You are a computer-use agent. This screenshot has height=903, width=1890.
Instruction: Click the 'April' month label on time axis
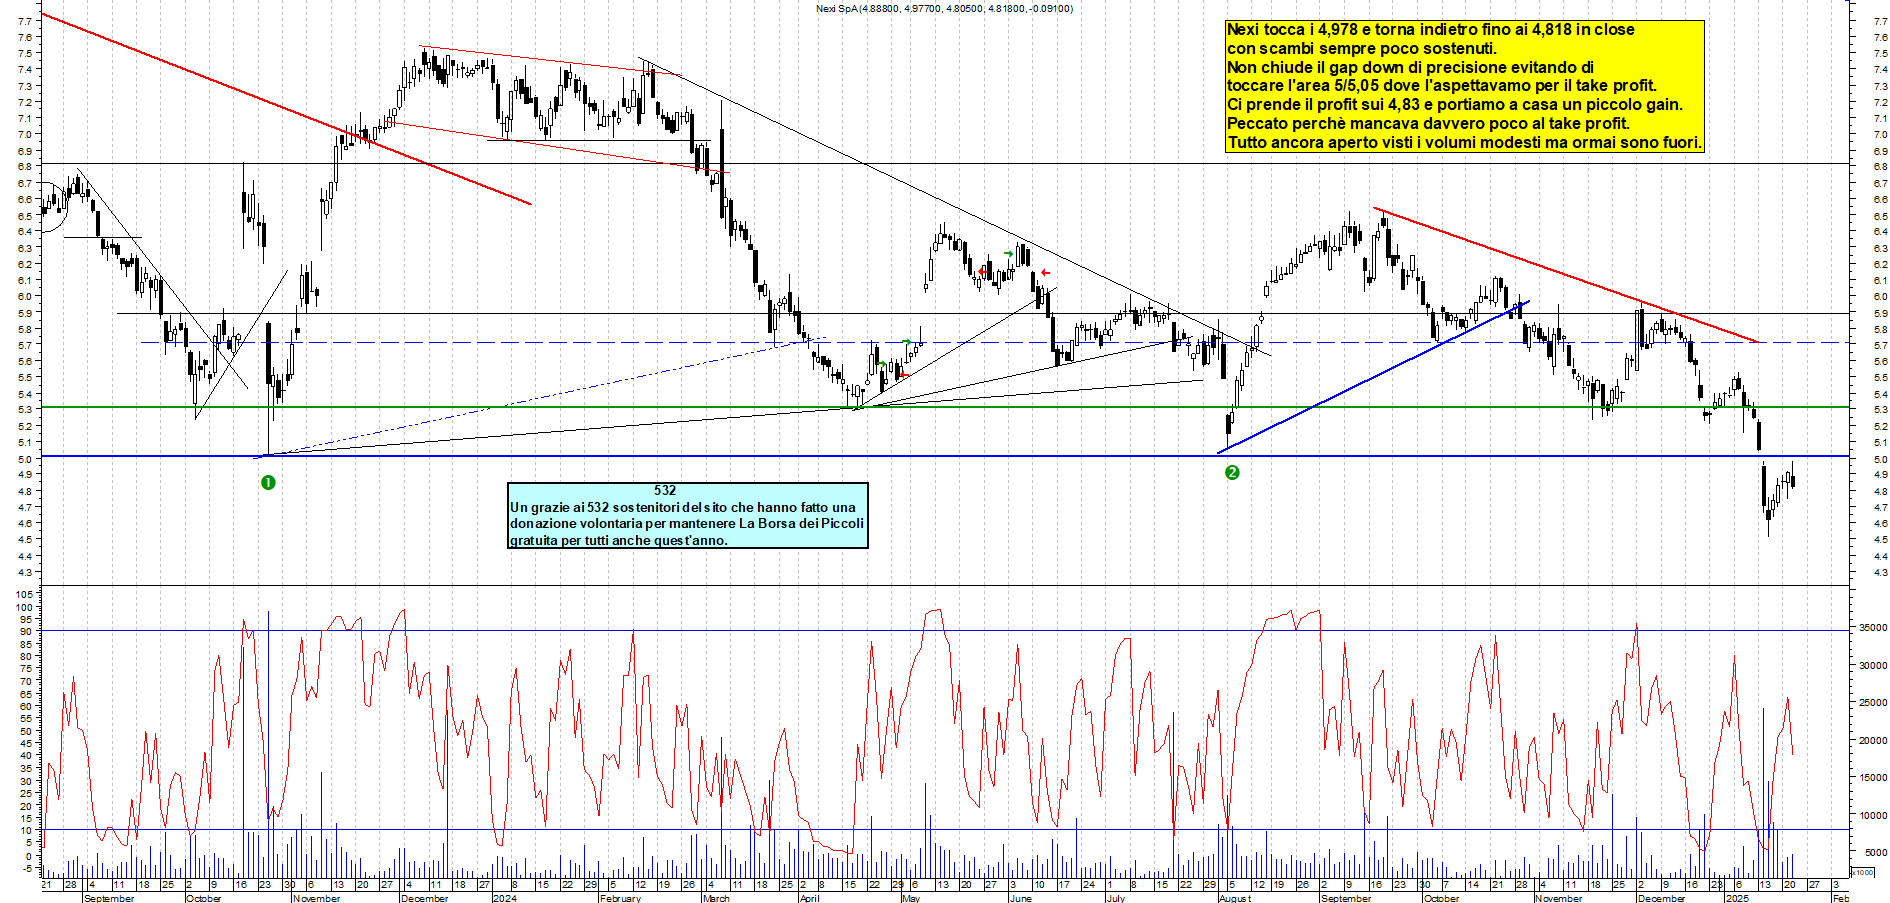click(x=809, y=898)
